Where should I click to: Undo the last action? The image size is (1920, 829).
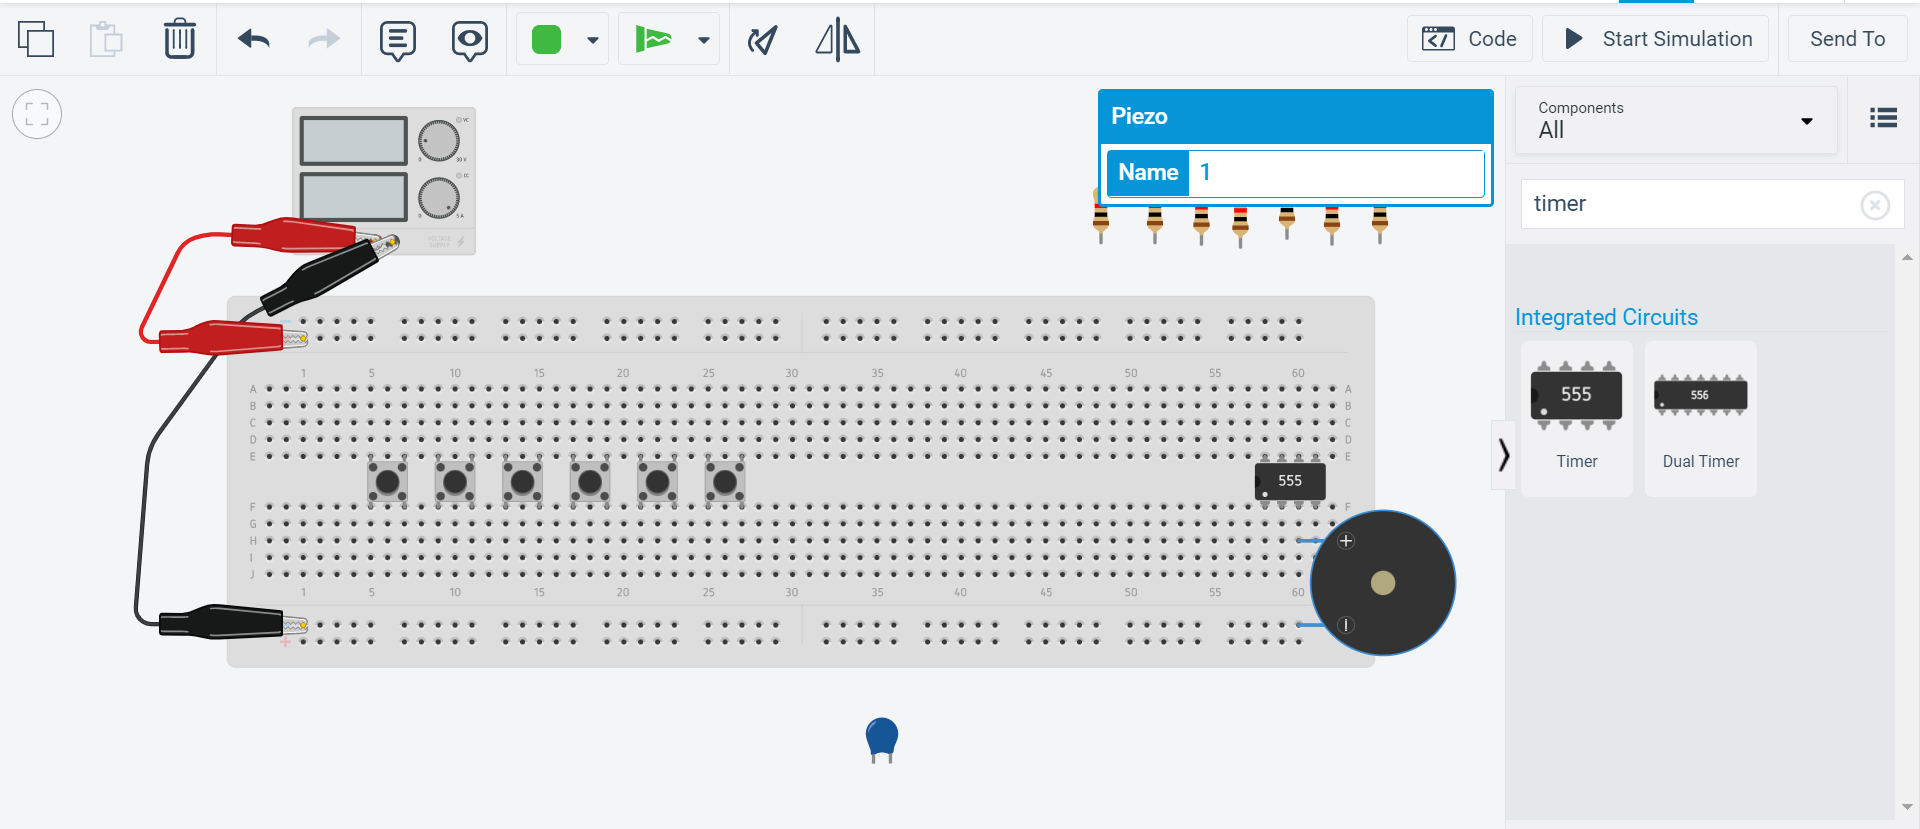coord(254,39)
